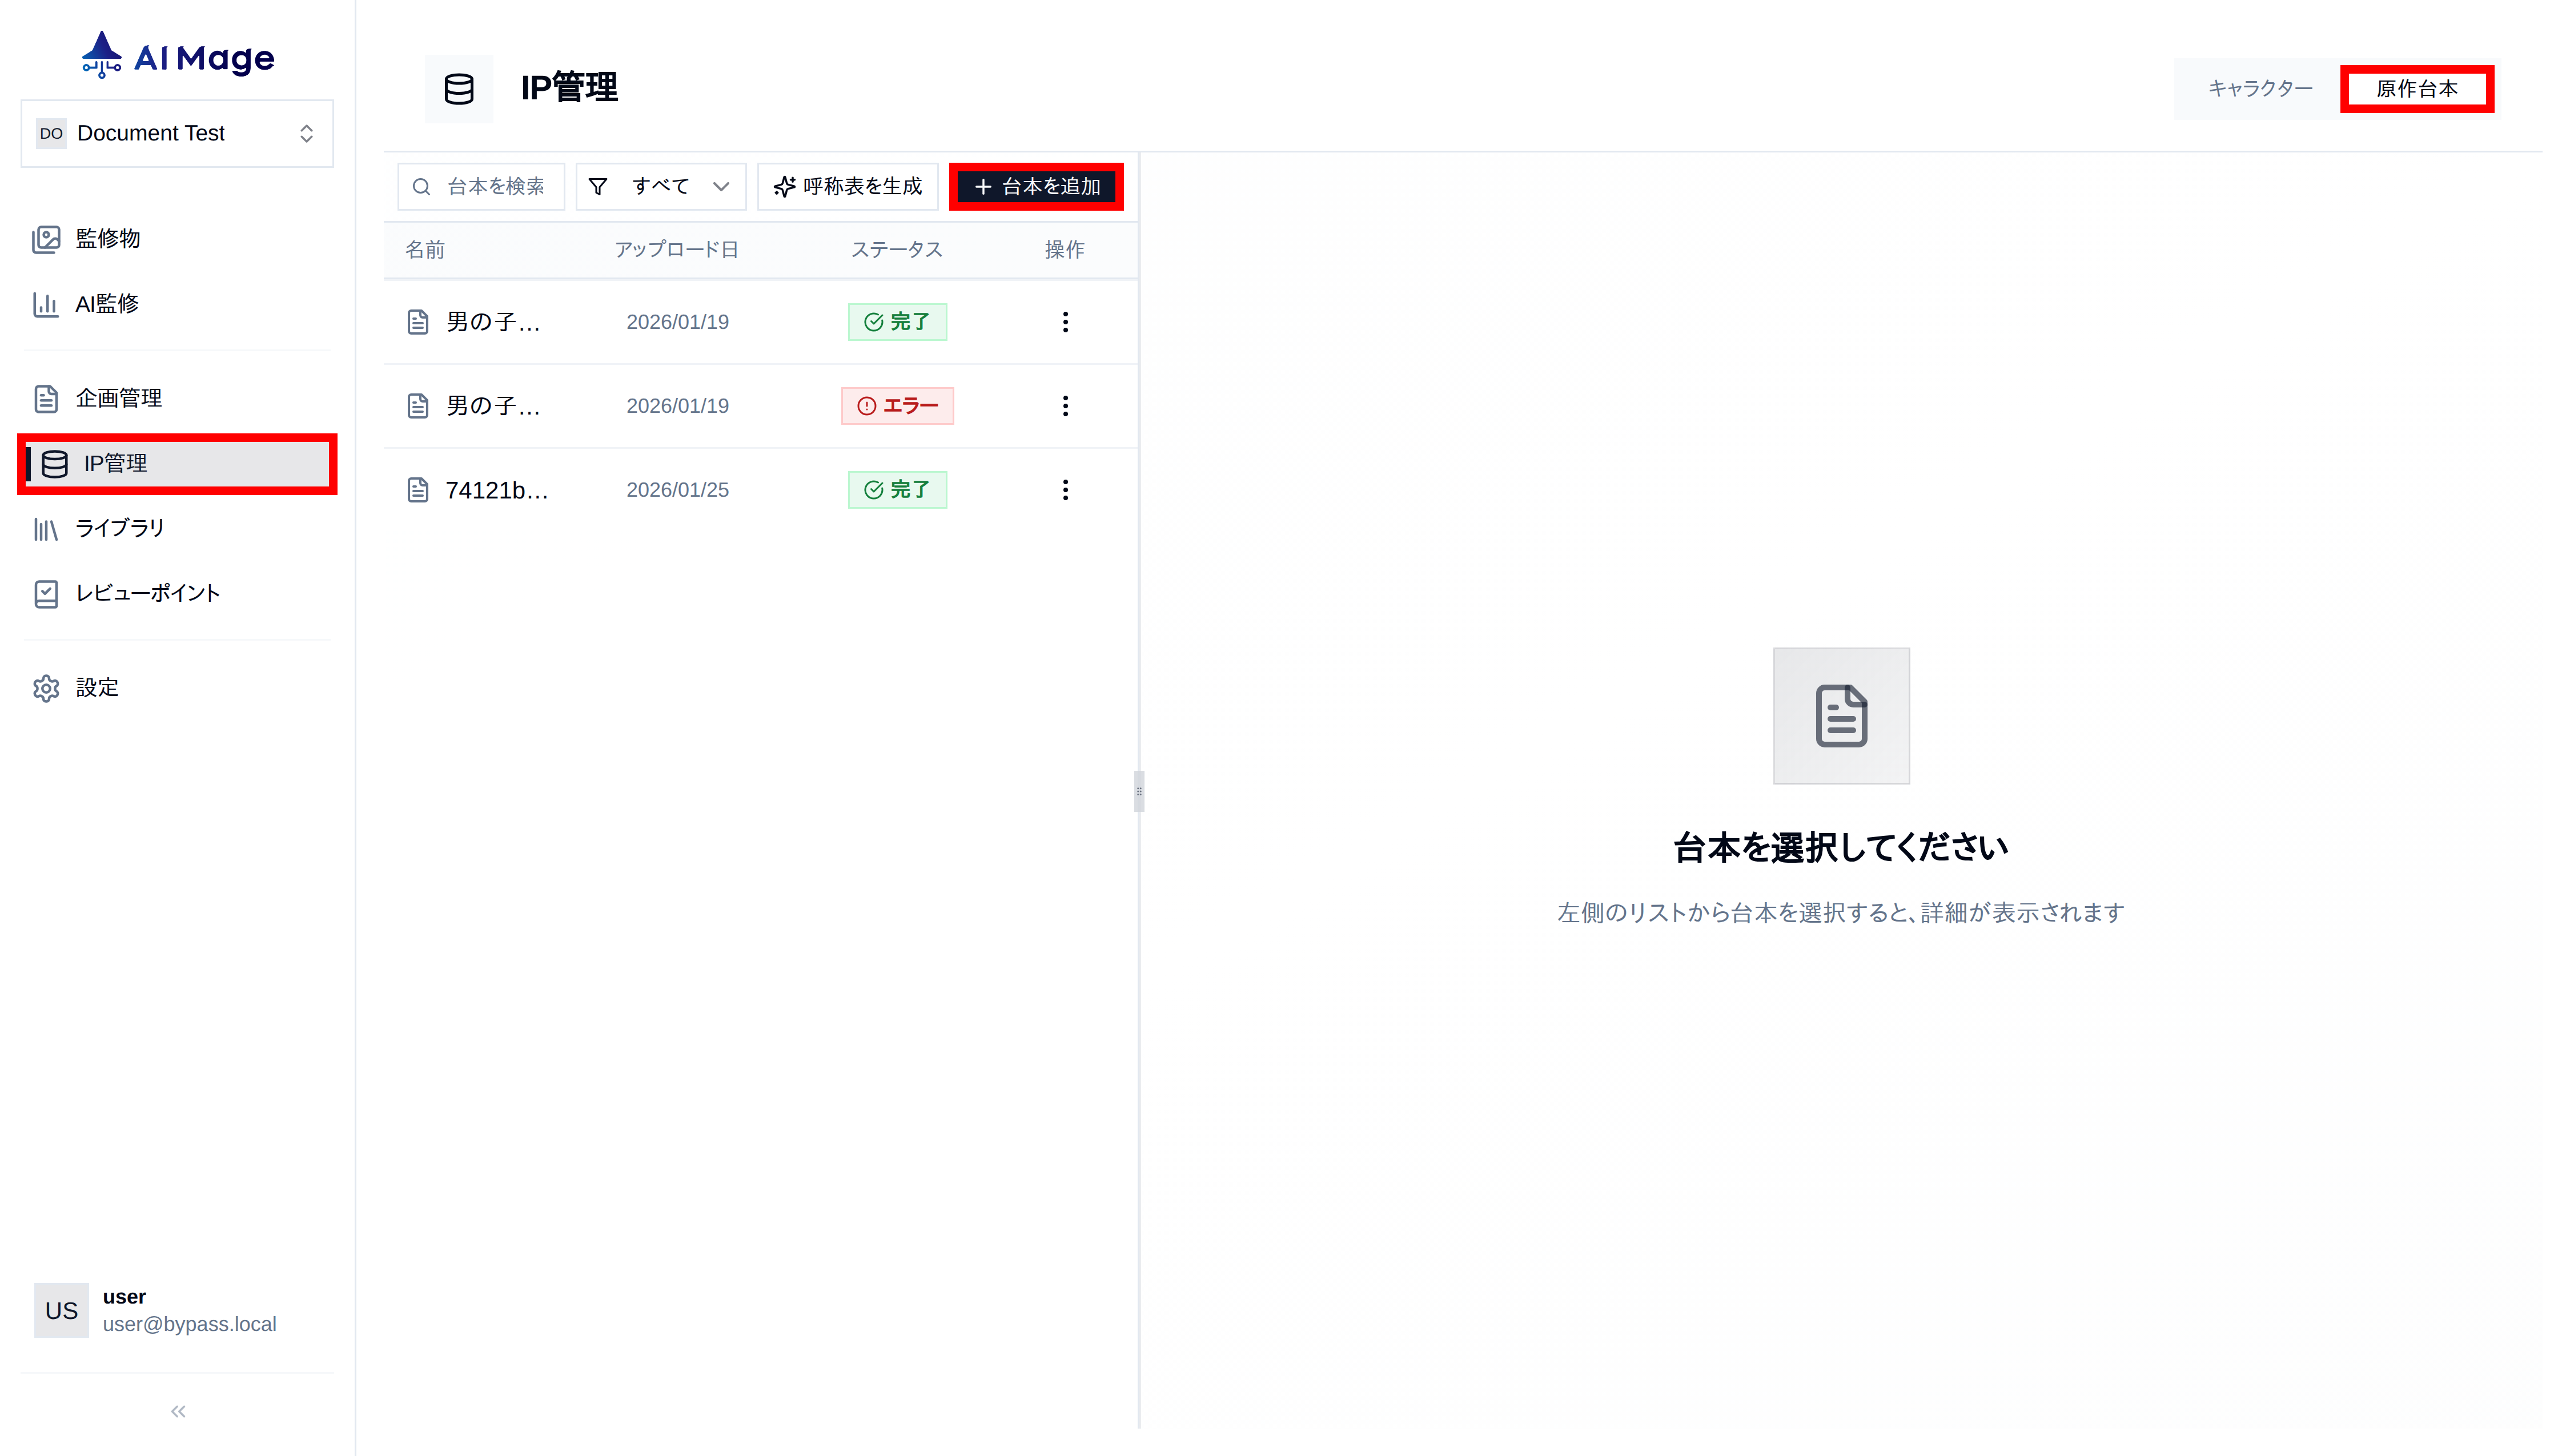Select the 完了 status badge on 74121b

click(897, 489)
